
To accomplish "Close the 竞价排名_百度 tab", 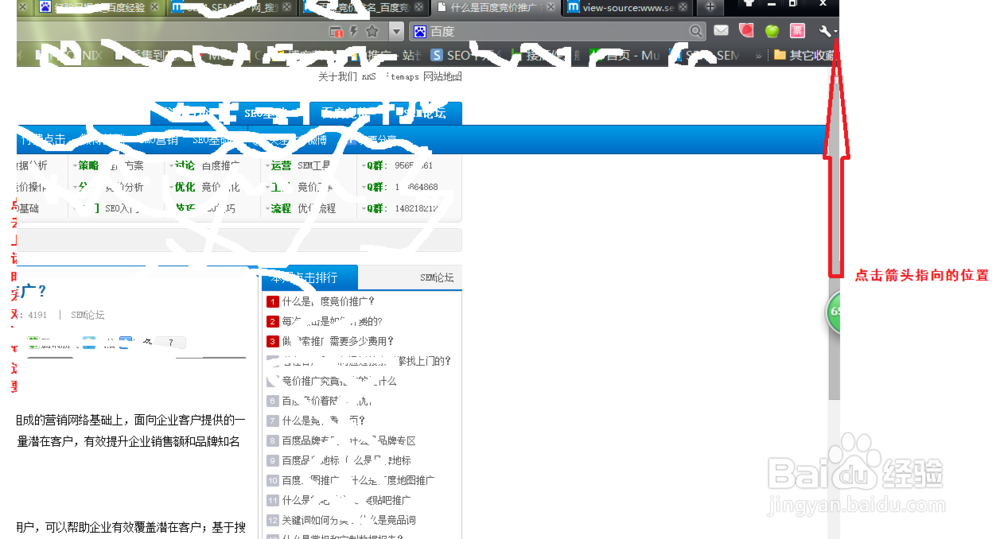I will click(x=418, y=7).
